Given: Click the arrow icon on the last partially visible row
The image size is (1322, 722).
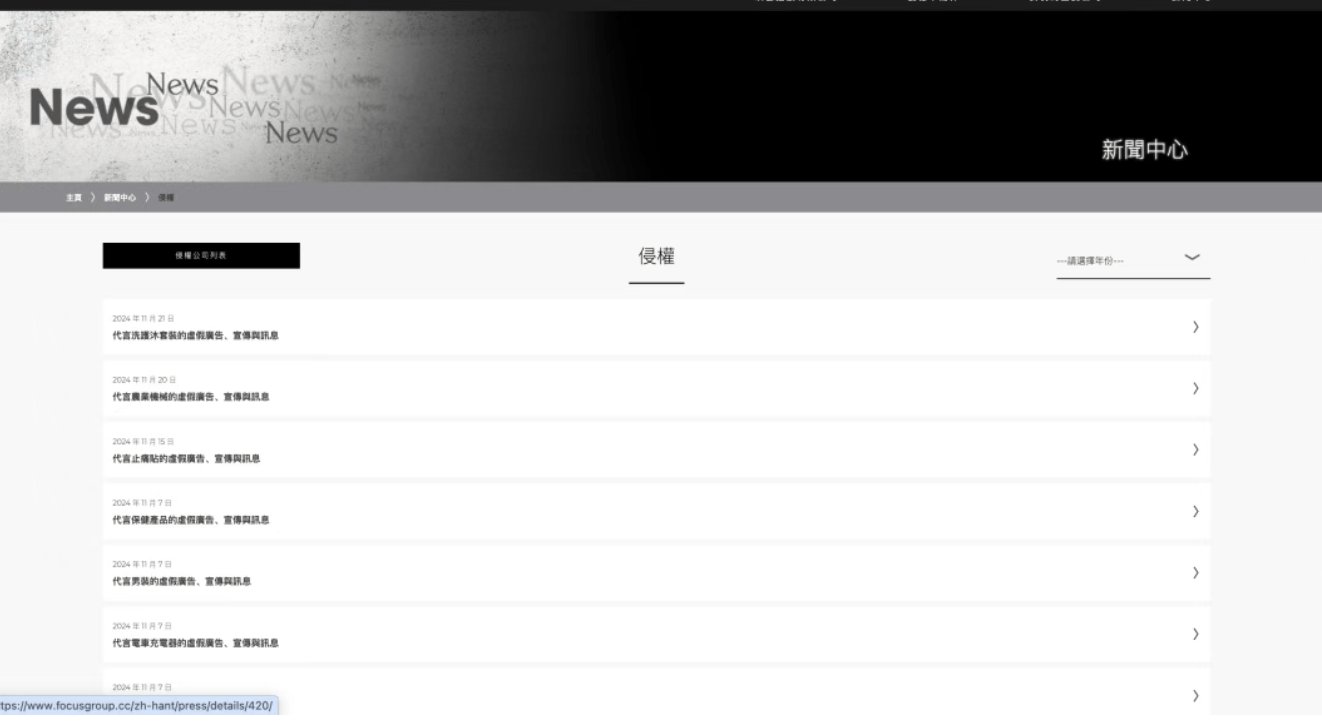Looking at the screenshot, I should pyautogui.click(x=1195, y=696).
